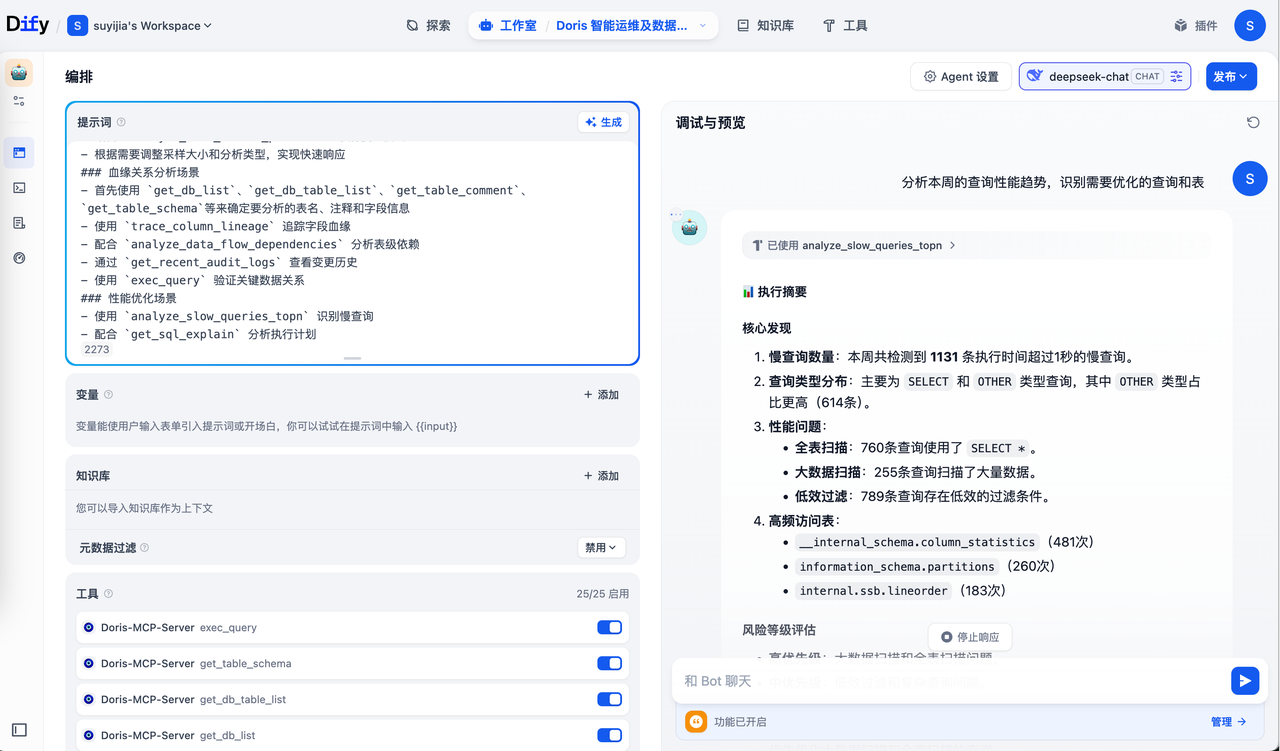Open model parameter settings beside deepseek-chat

pyautogui.click(x=1176, y=76)
